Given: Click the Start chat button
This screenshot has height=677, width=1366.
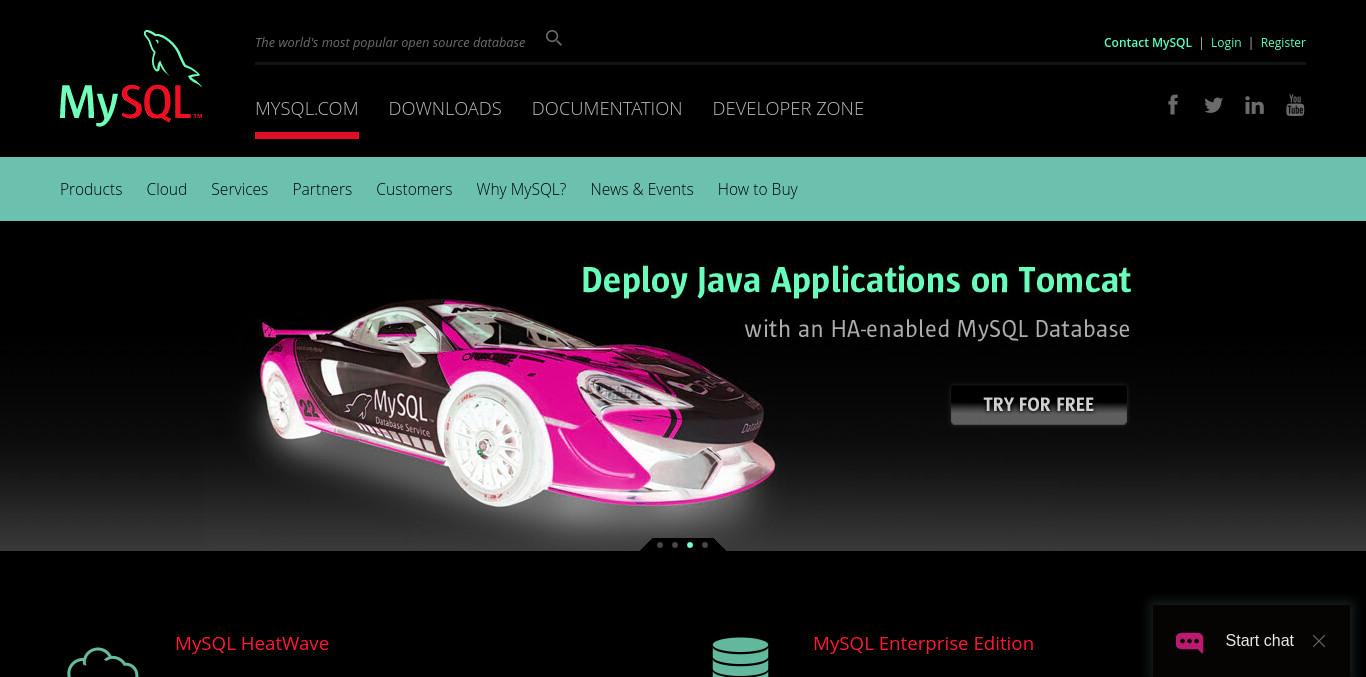Looking at the screenshot, I should 1251,641.
